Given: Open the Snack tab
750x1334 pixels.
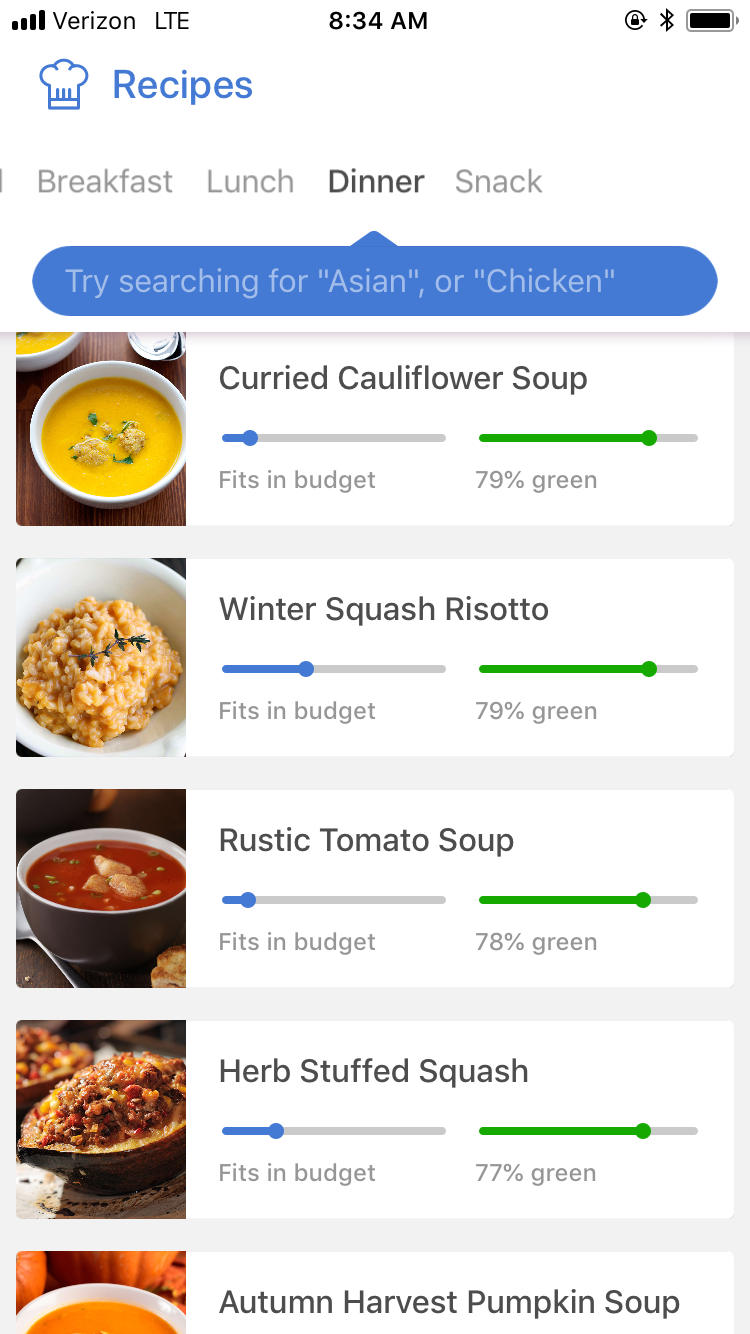Looking at the screenshot, I should pos(498,181).
